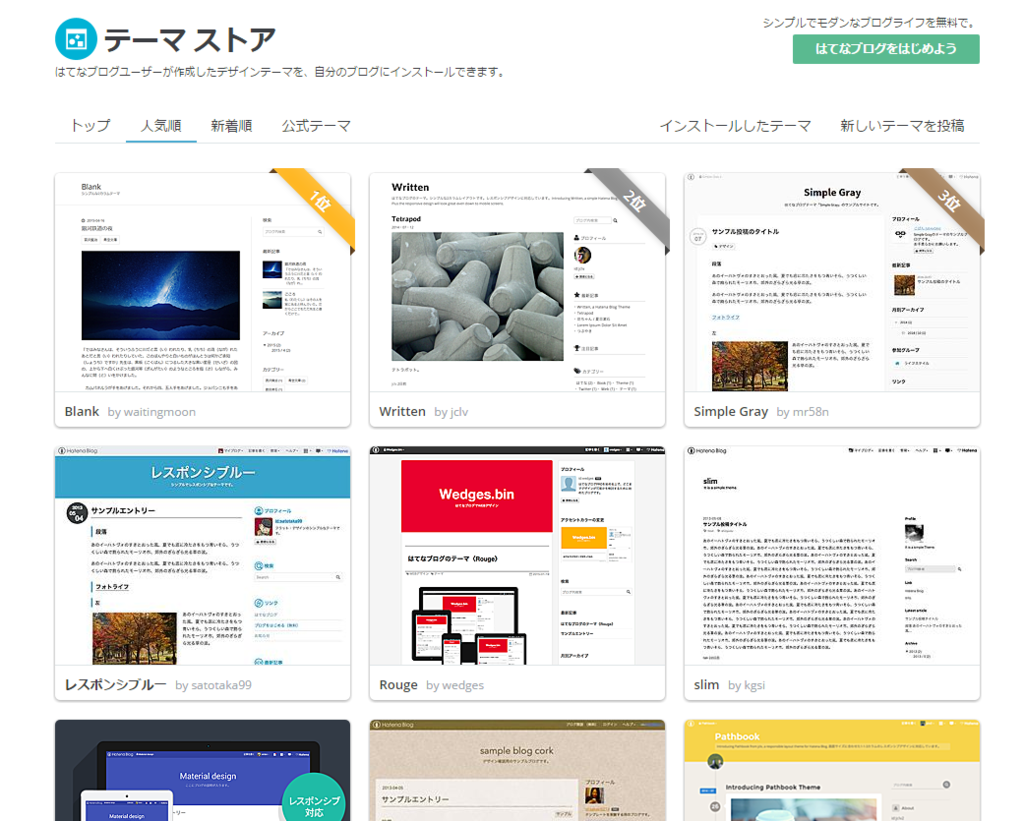Switch to the 新着順 tab
Viewport: 1024px width, 821px height.
(231, 125)
